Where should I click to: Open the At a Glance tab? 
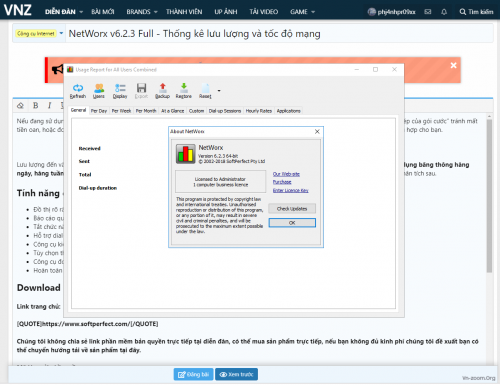click(x=172, y=111)
